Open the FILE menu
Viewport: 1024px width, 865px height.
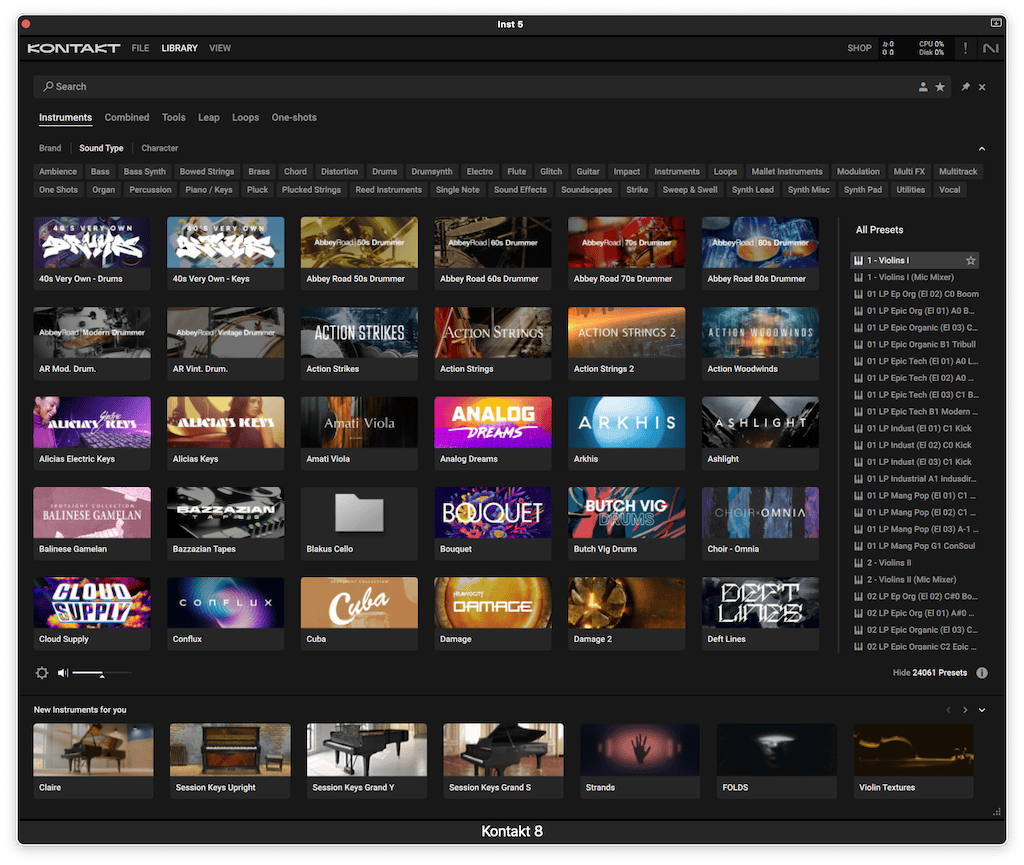click(x=140, y=48)
